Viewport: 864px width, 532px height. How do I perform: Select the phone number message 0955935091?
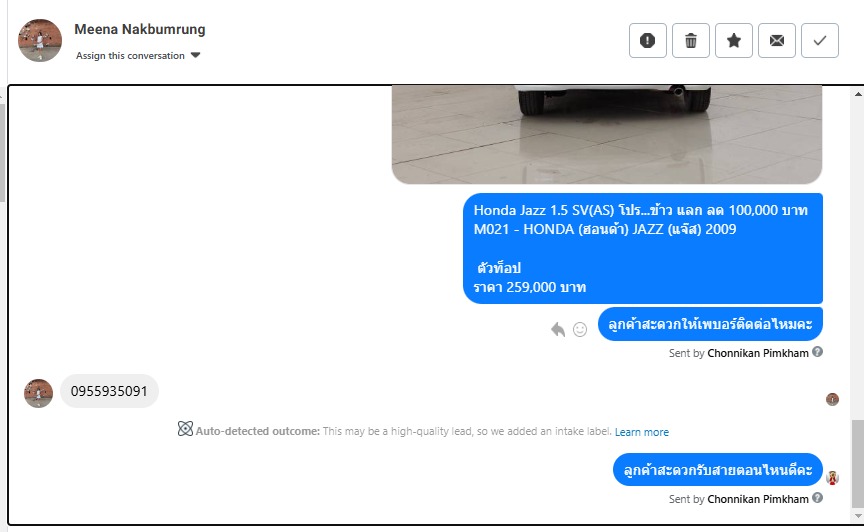click(109, 391)
